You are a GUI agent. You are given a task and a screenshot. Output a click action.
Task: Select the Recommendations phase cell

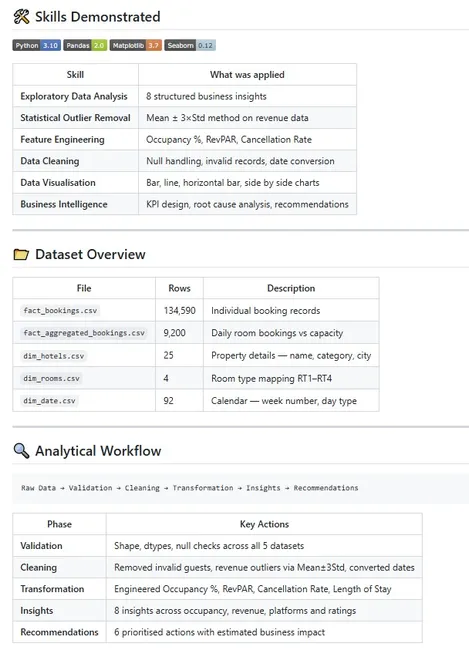[x=59, y=632]
